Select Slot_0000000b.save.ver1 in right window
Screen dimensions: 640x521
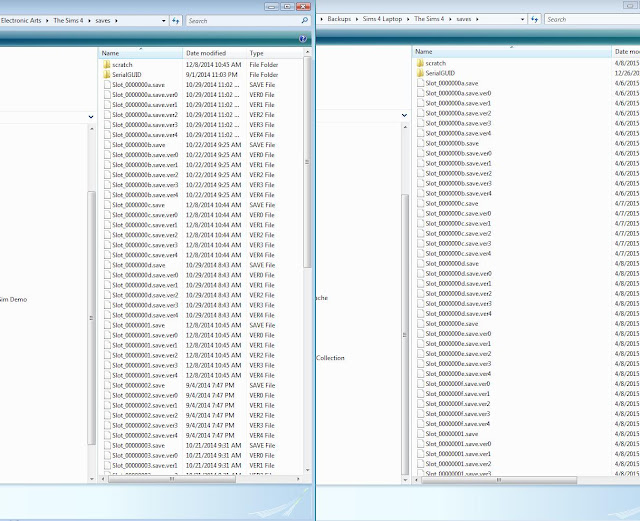(x=458, y=163)
